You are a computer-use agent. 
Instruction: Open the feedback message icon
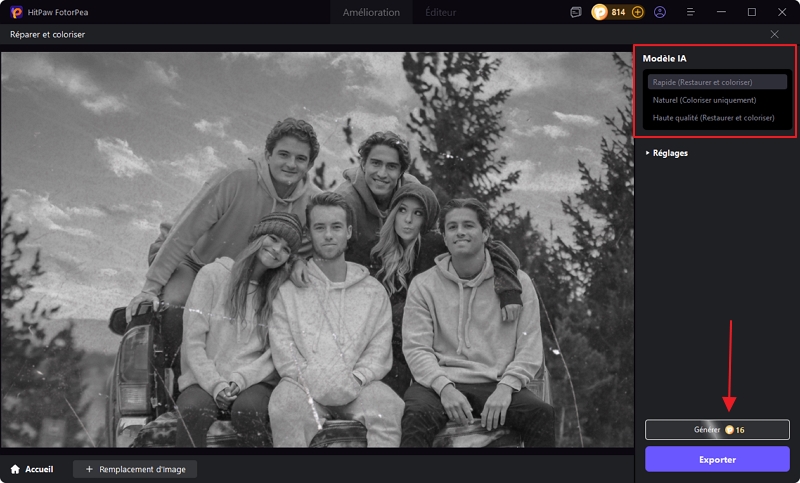coord(575,12)
